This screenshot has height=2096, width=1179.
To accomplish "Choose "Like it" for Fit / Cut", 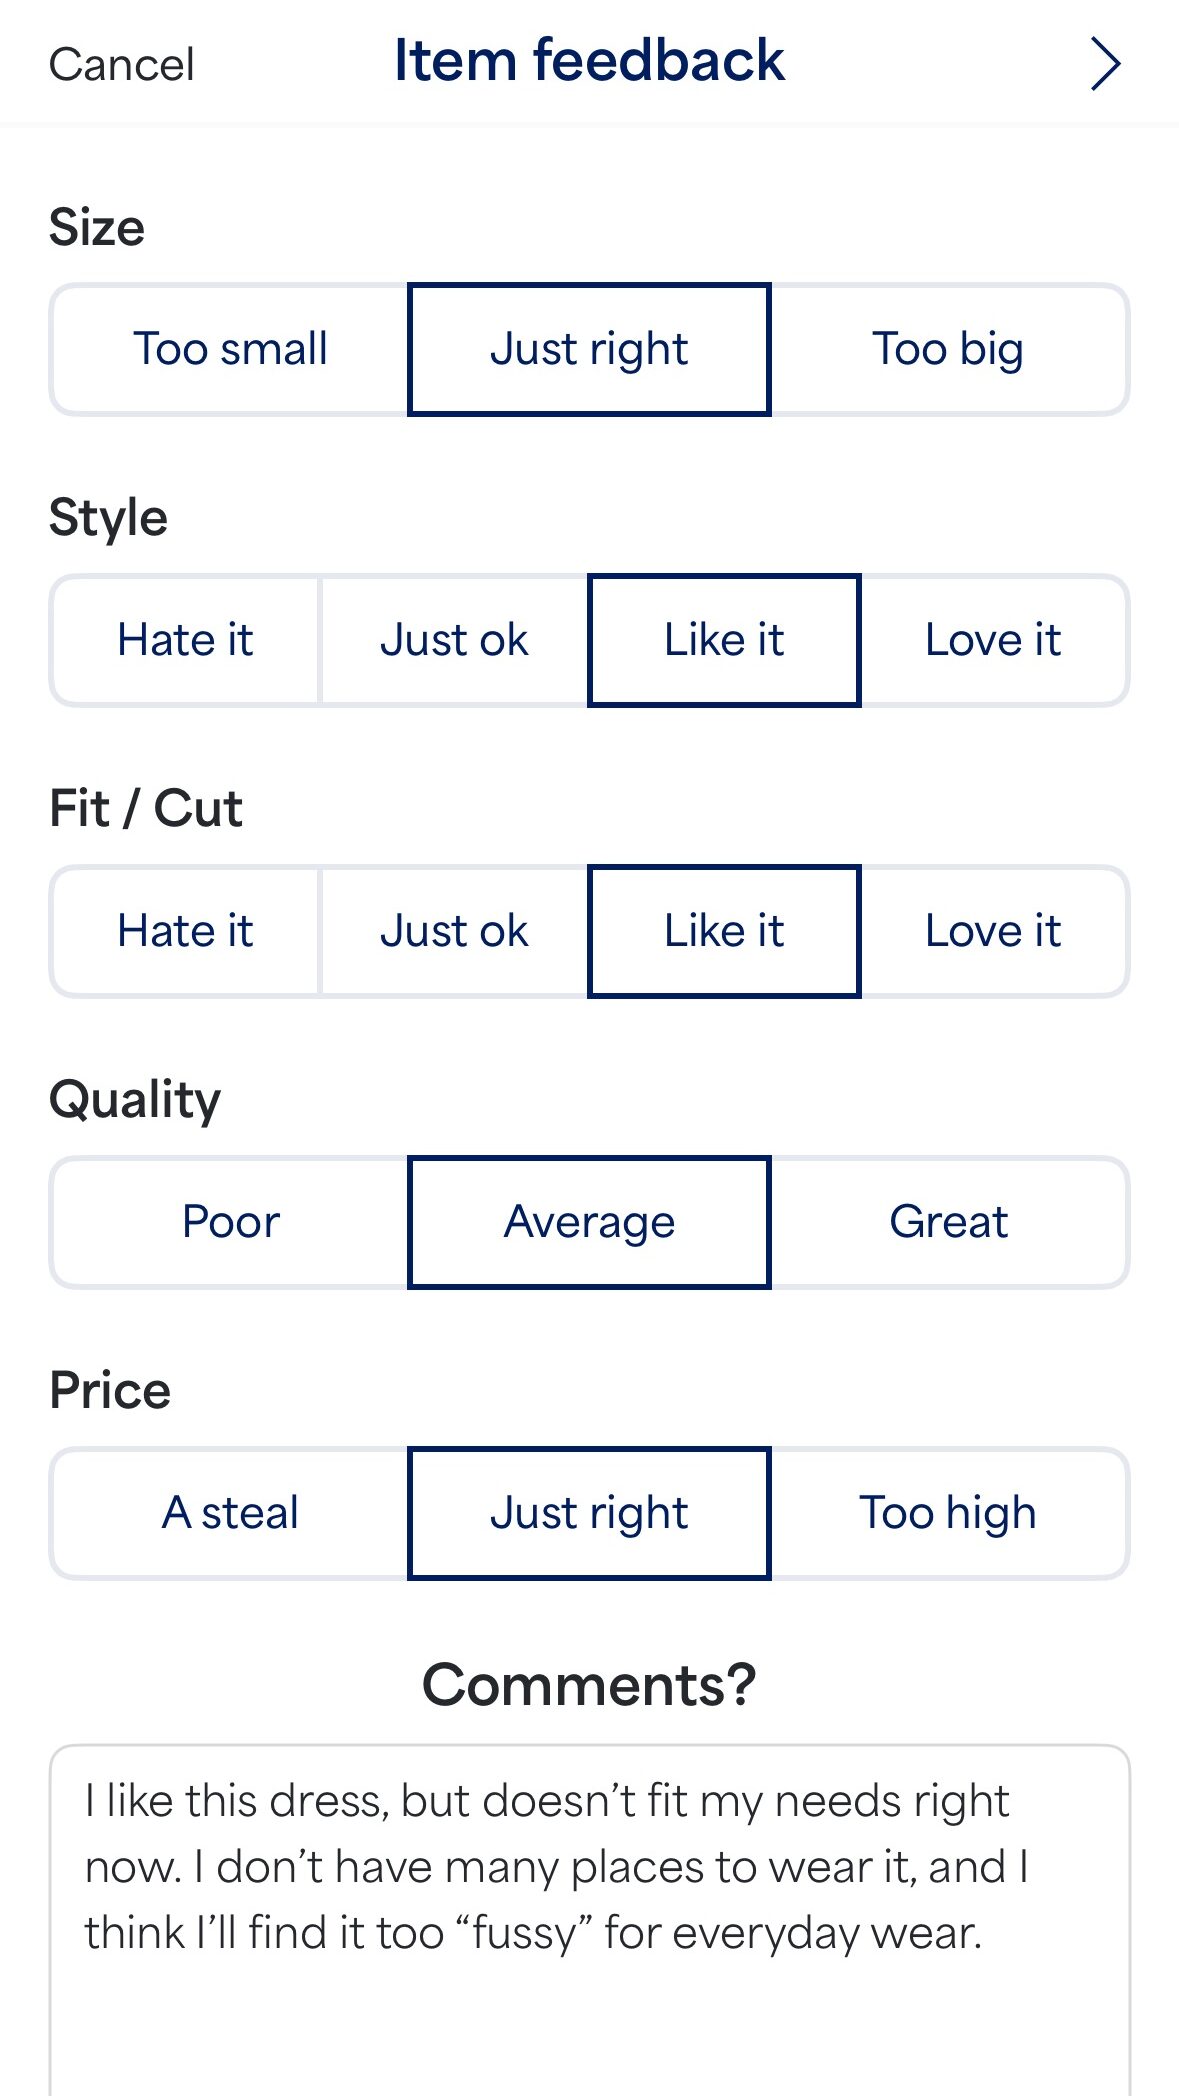I will (724, 931).
